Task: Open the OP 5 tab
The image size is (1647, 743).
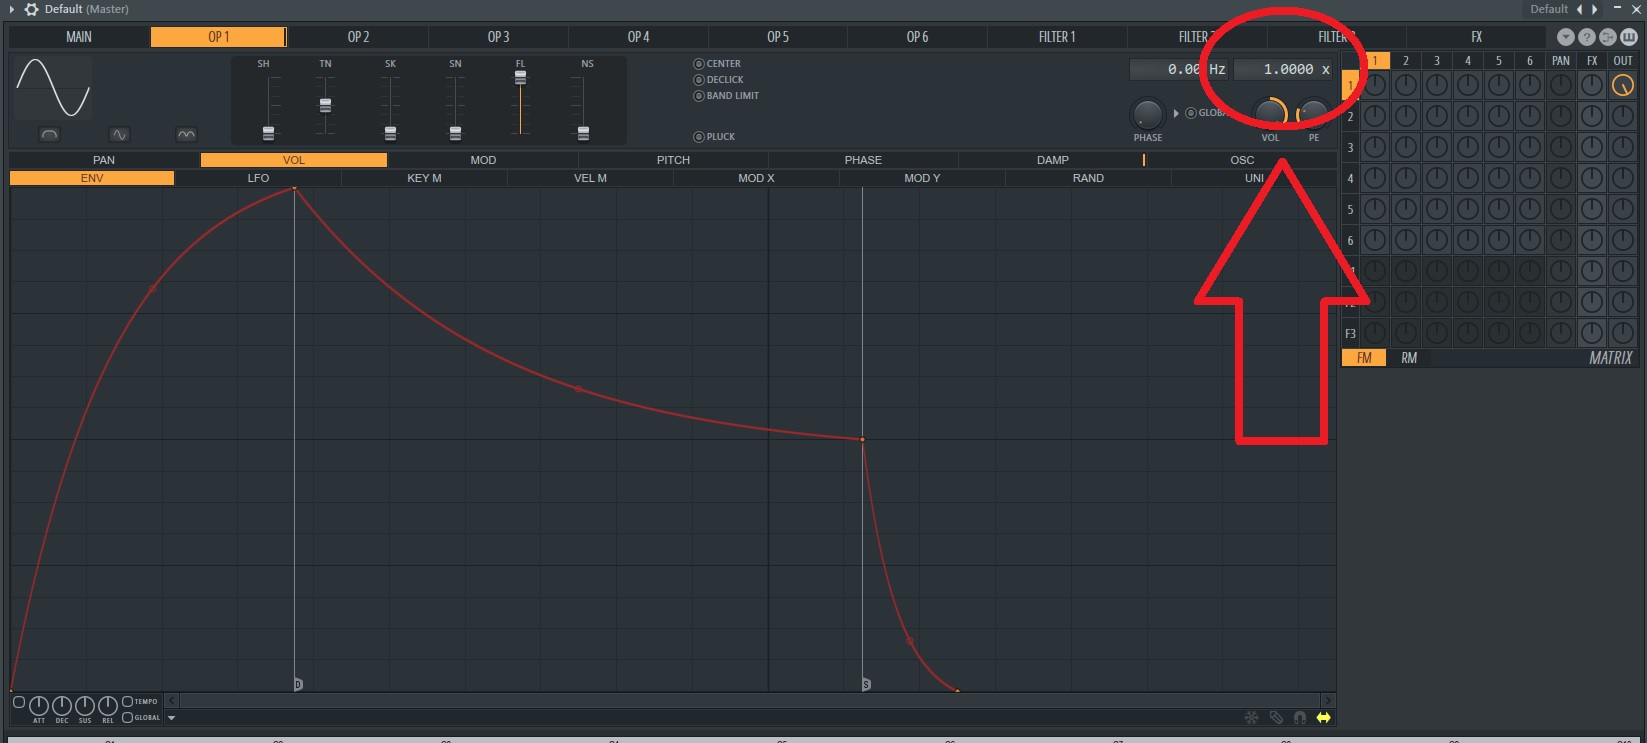Action: [x=778, y=37]
